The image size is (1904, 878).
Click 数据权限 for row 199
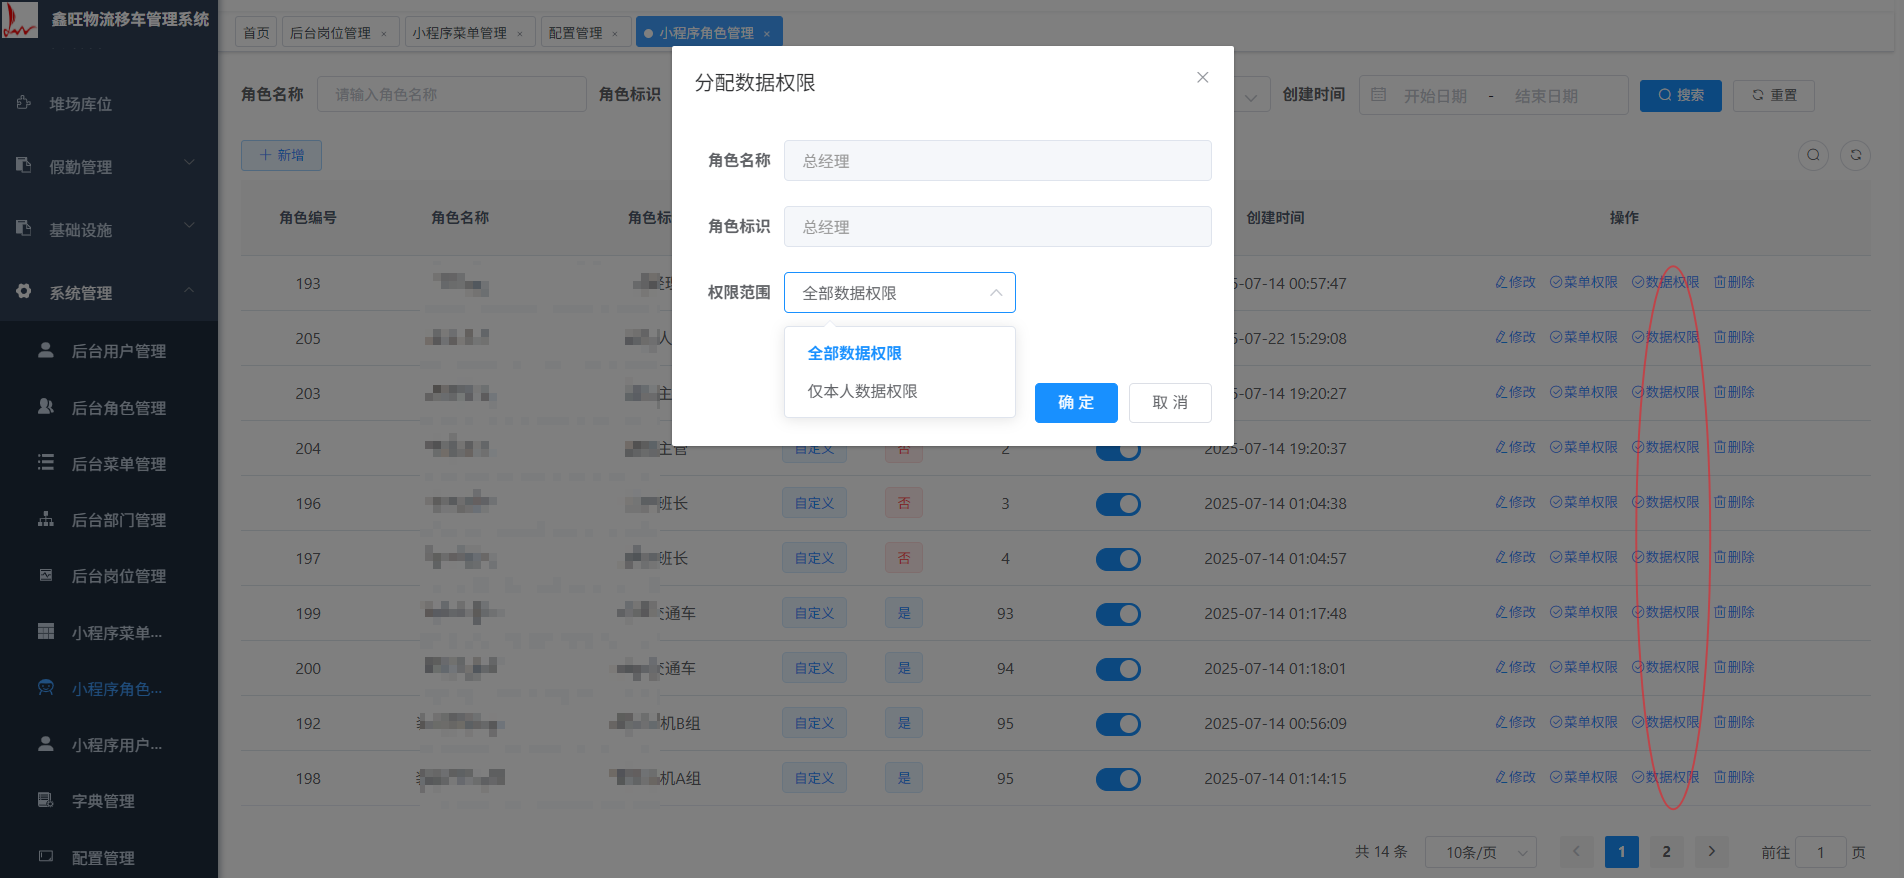tap(1666, 612)
